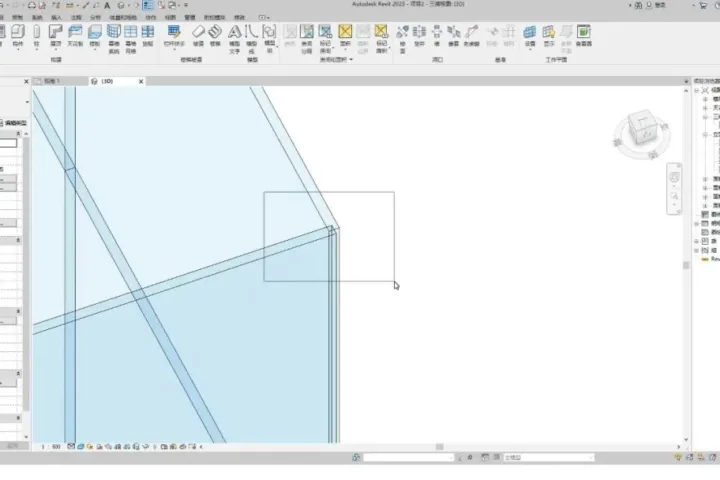Viewport: 720px width, 480px height.
Task: Select the By Face opening tool
Action: coord(402,39)
